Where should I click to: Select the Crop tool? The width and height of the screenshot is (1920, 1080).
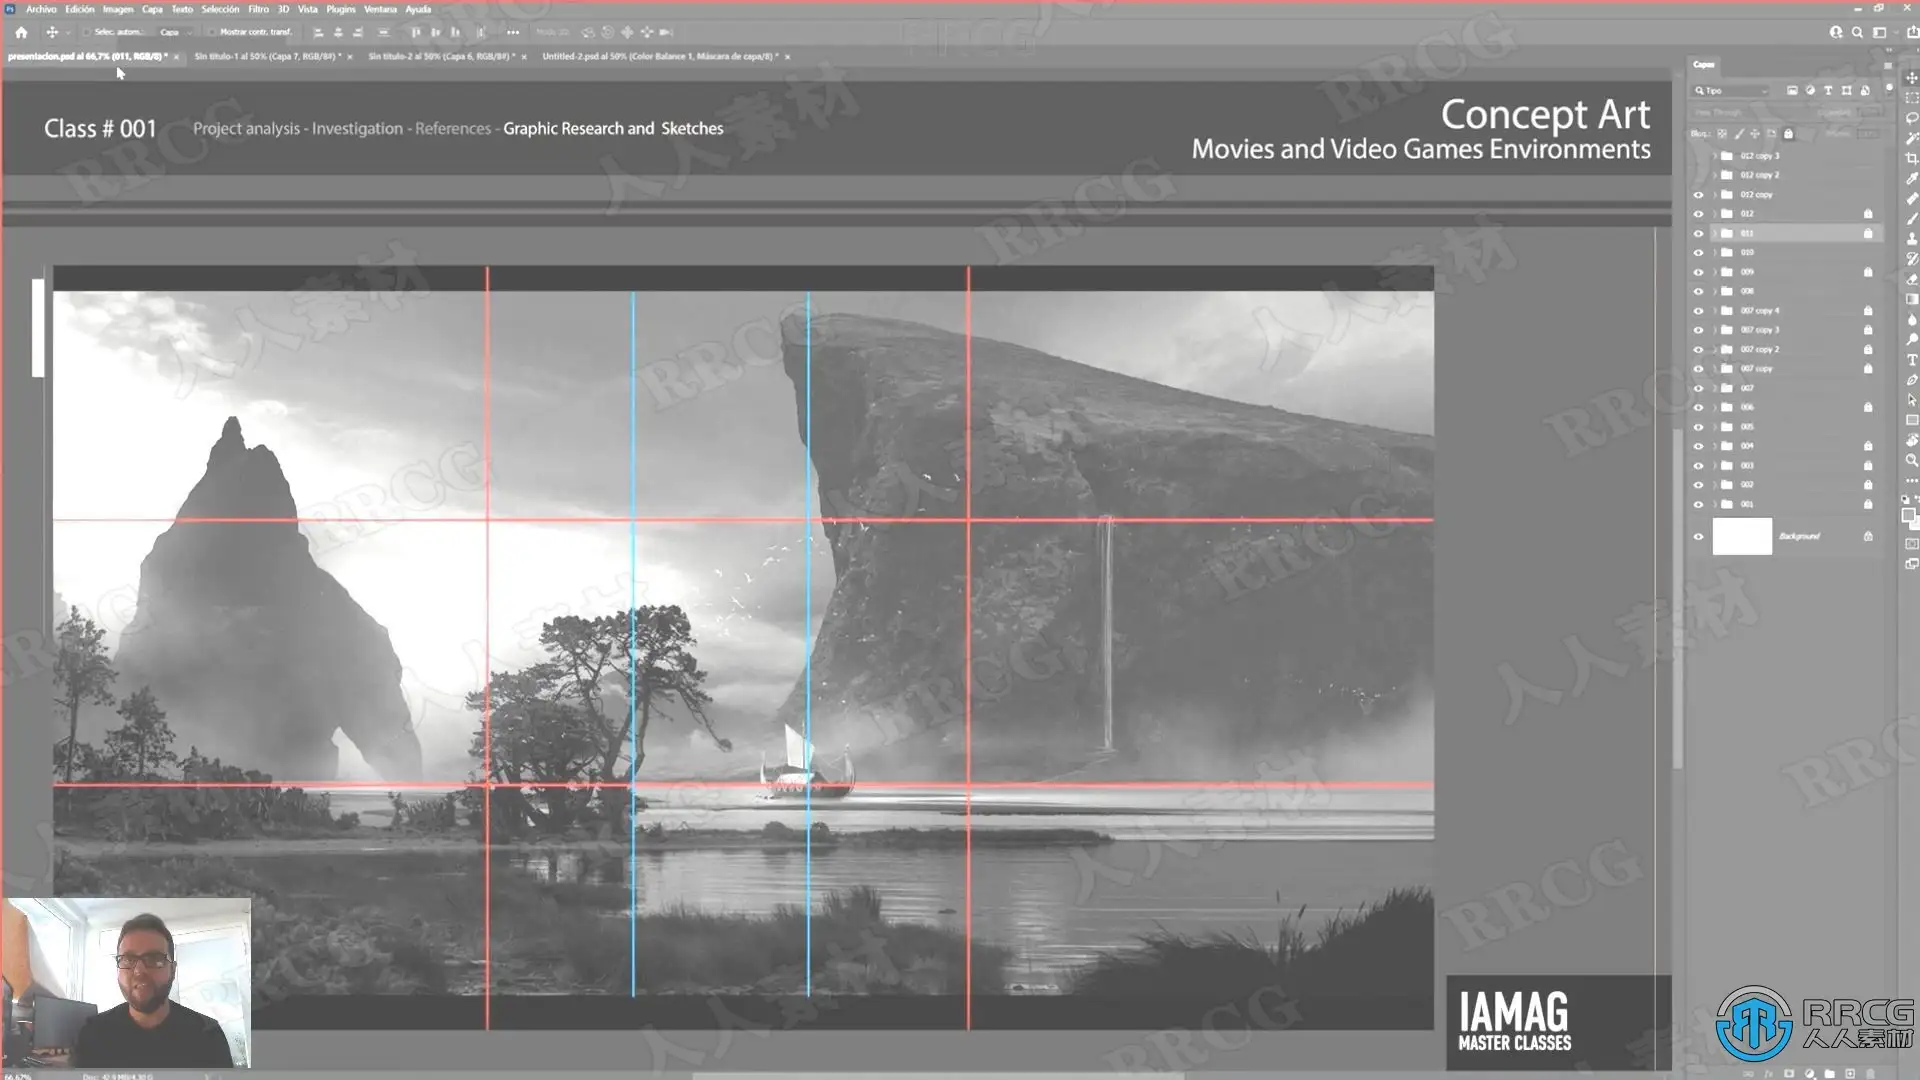point(1912,158)
